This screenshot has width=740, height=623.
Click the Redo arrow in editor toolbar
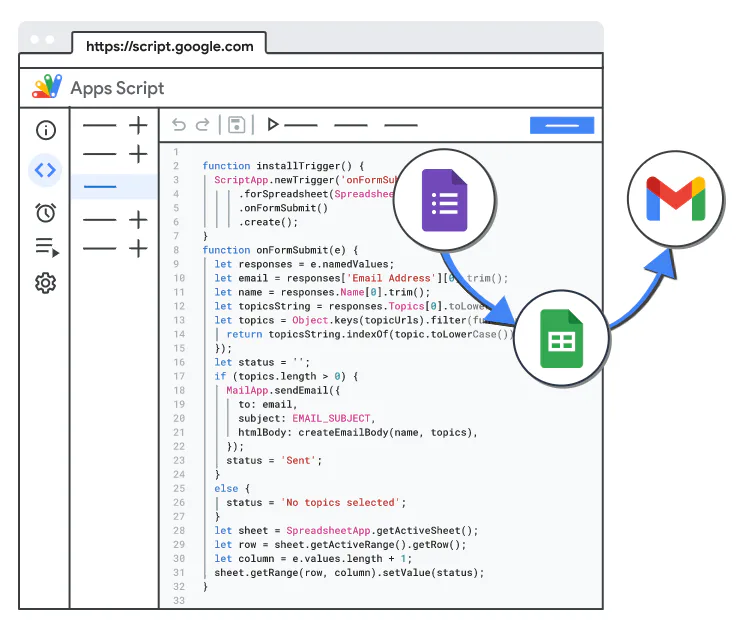point(202,125)
